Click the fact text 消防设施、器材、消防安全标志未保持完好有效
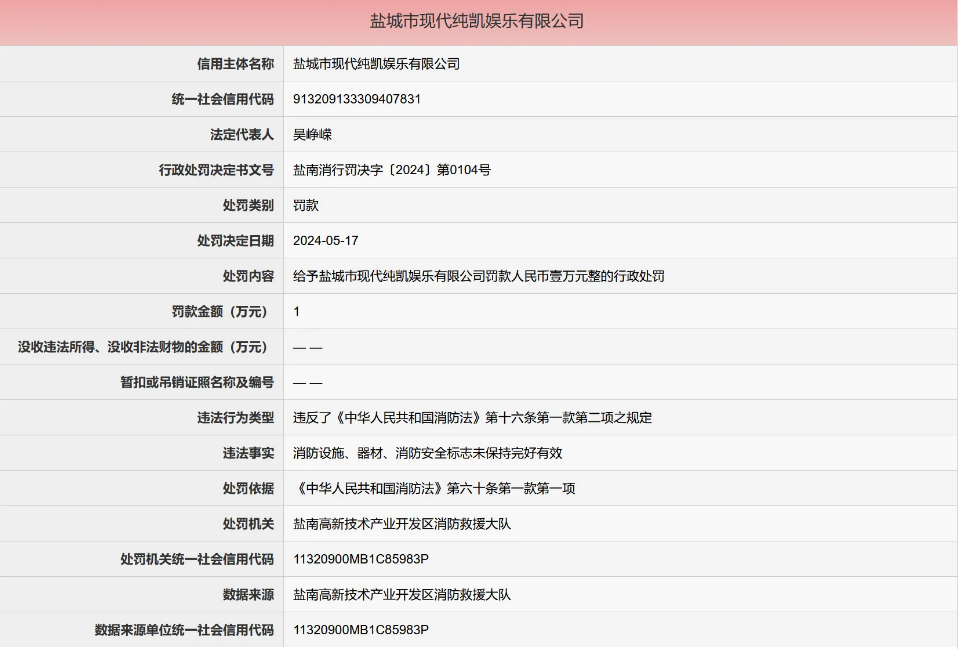 tap(428, 453)
